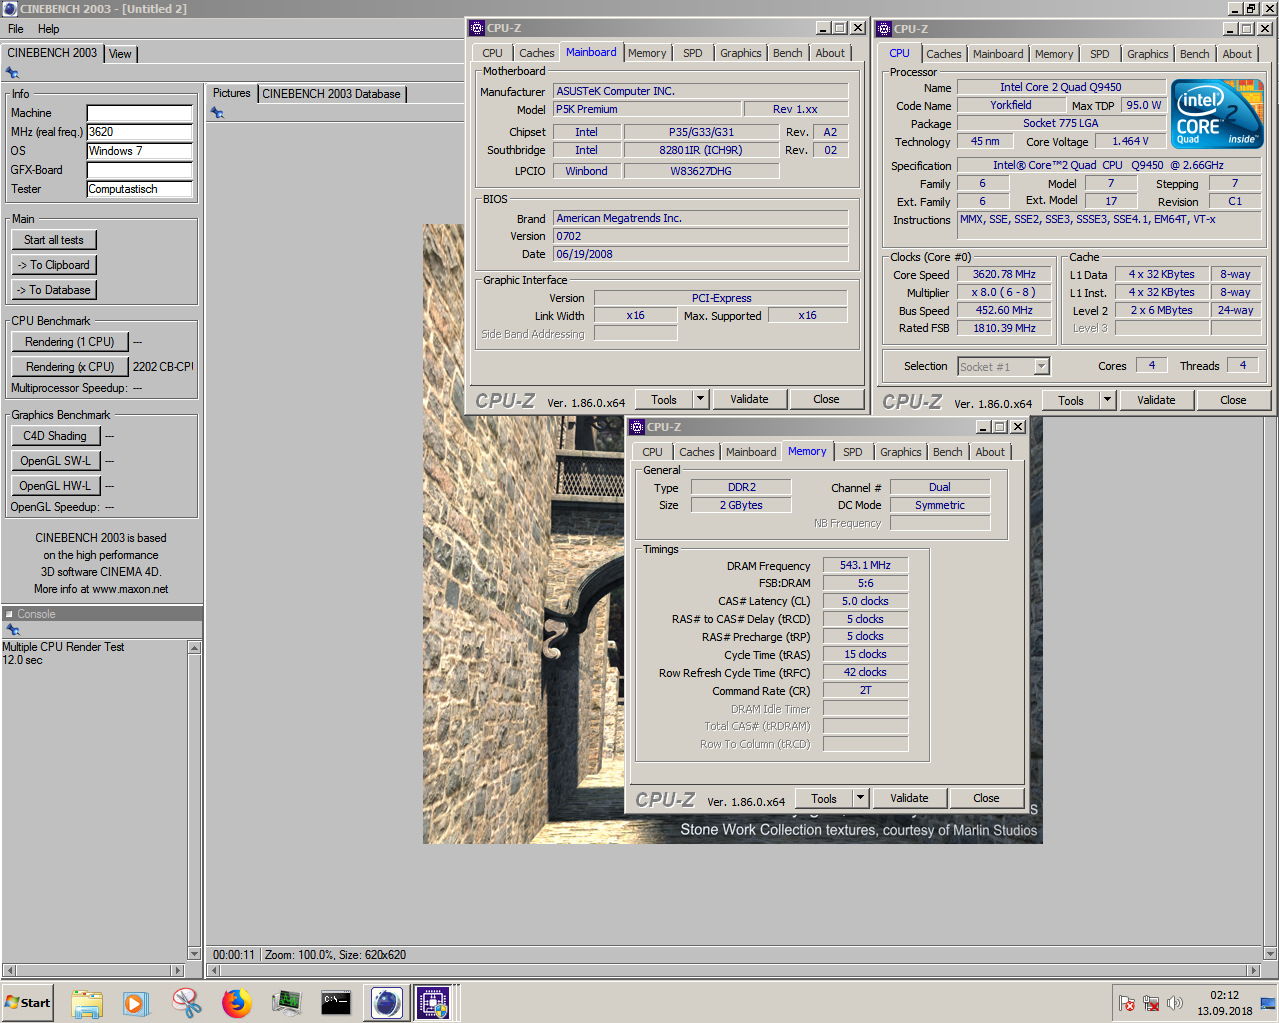
Task: Click the Intel Core 2 Quad logo
Action: (1218, 114)
